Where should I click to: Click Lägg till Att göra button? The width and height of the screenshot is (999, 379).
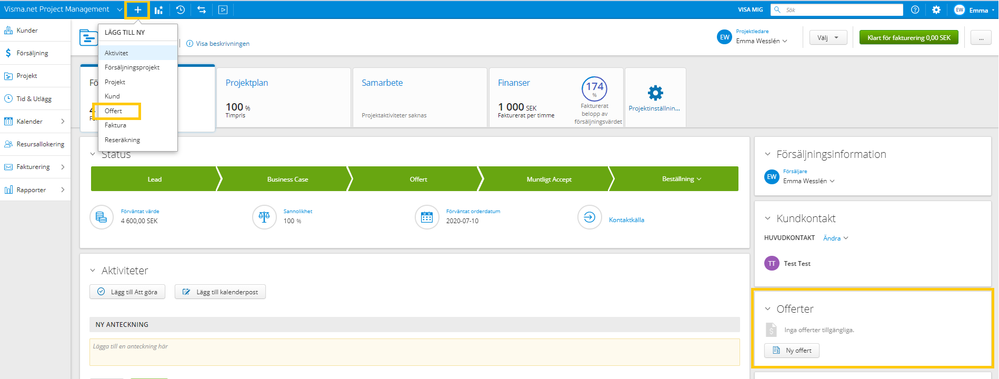[x=128, y=292]
